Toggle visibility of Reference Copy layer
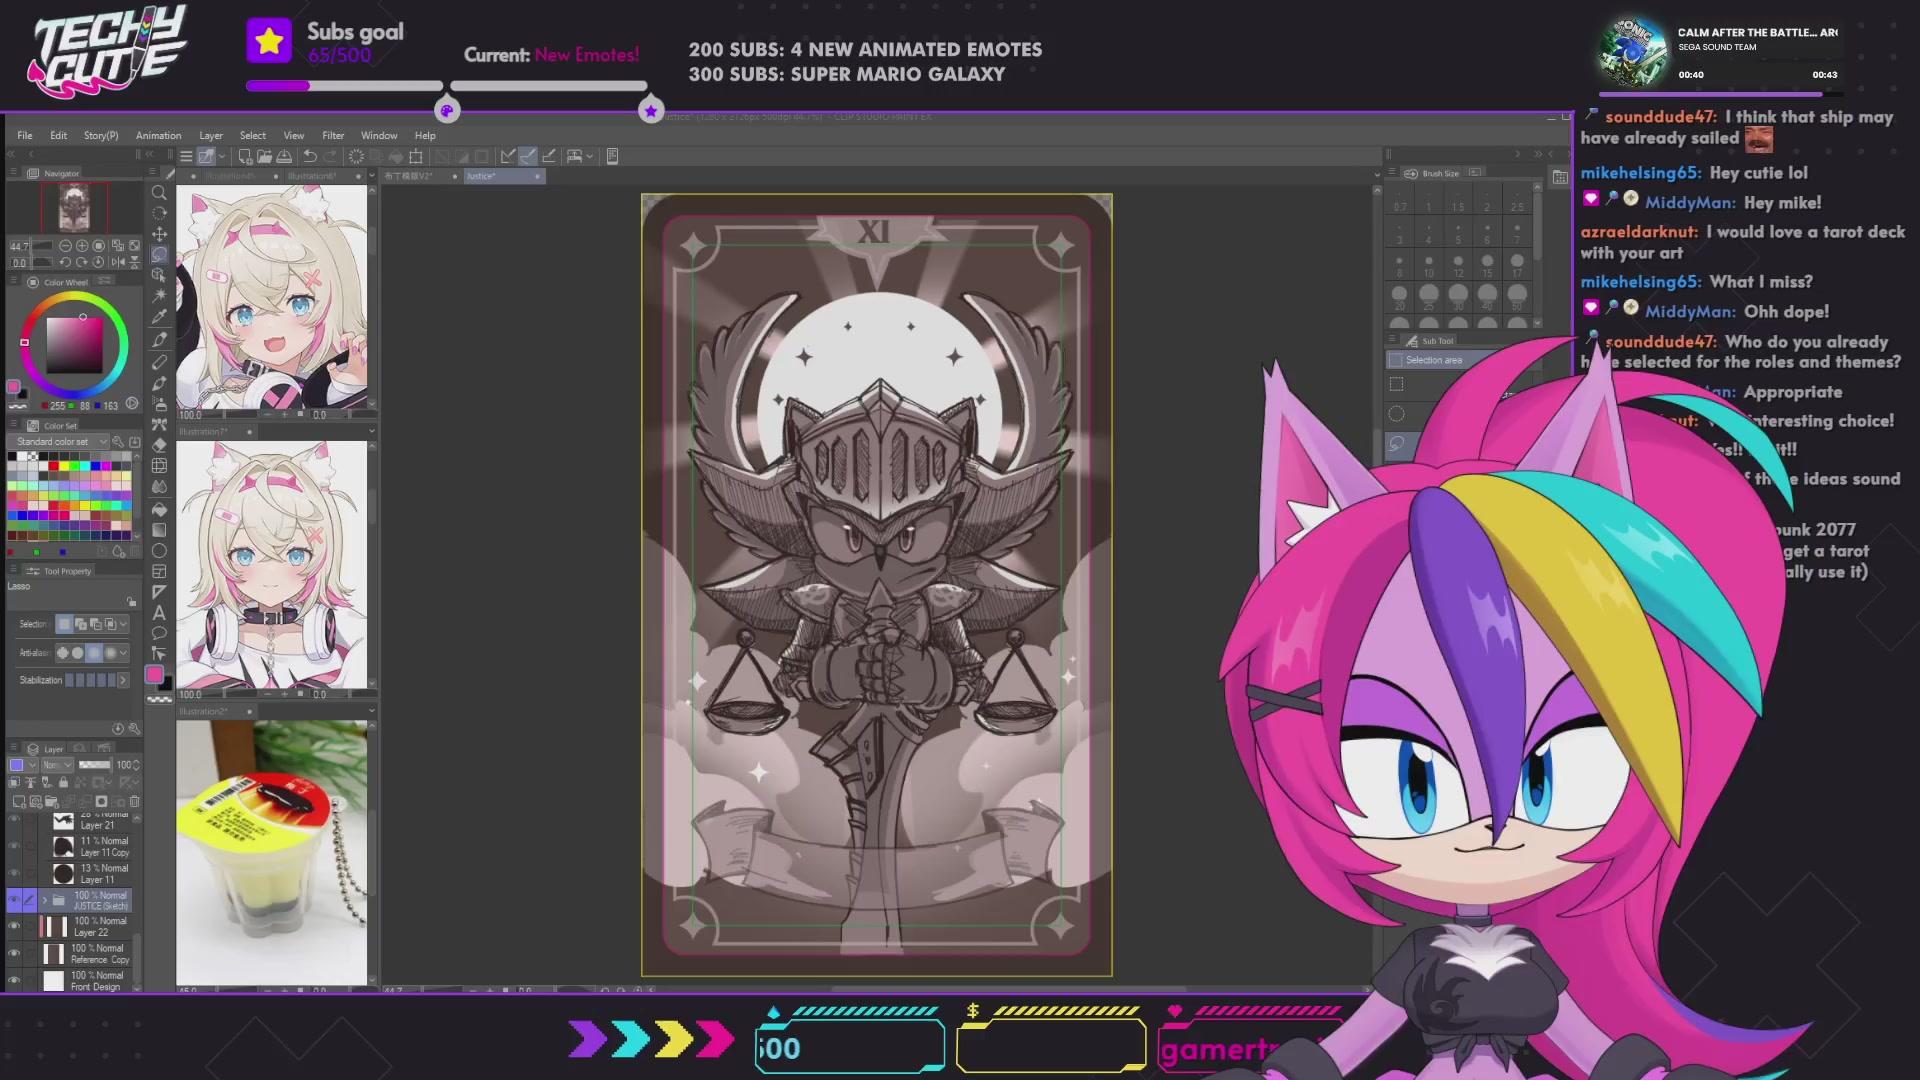Image resolution: width=1920 pixels, height=1080 pixels. 14,953
